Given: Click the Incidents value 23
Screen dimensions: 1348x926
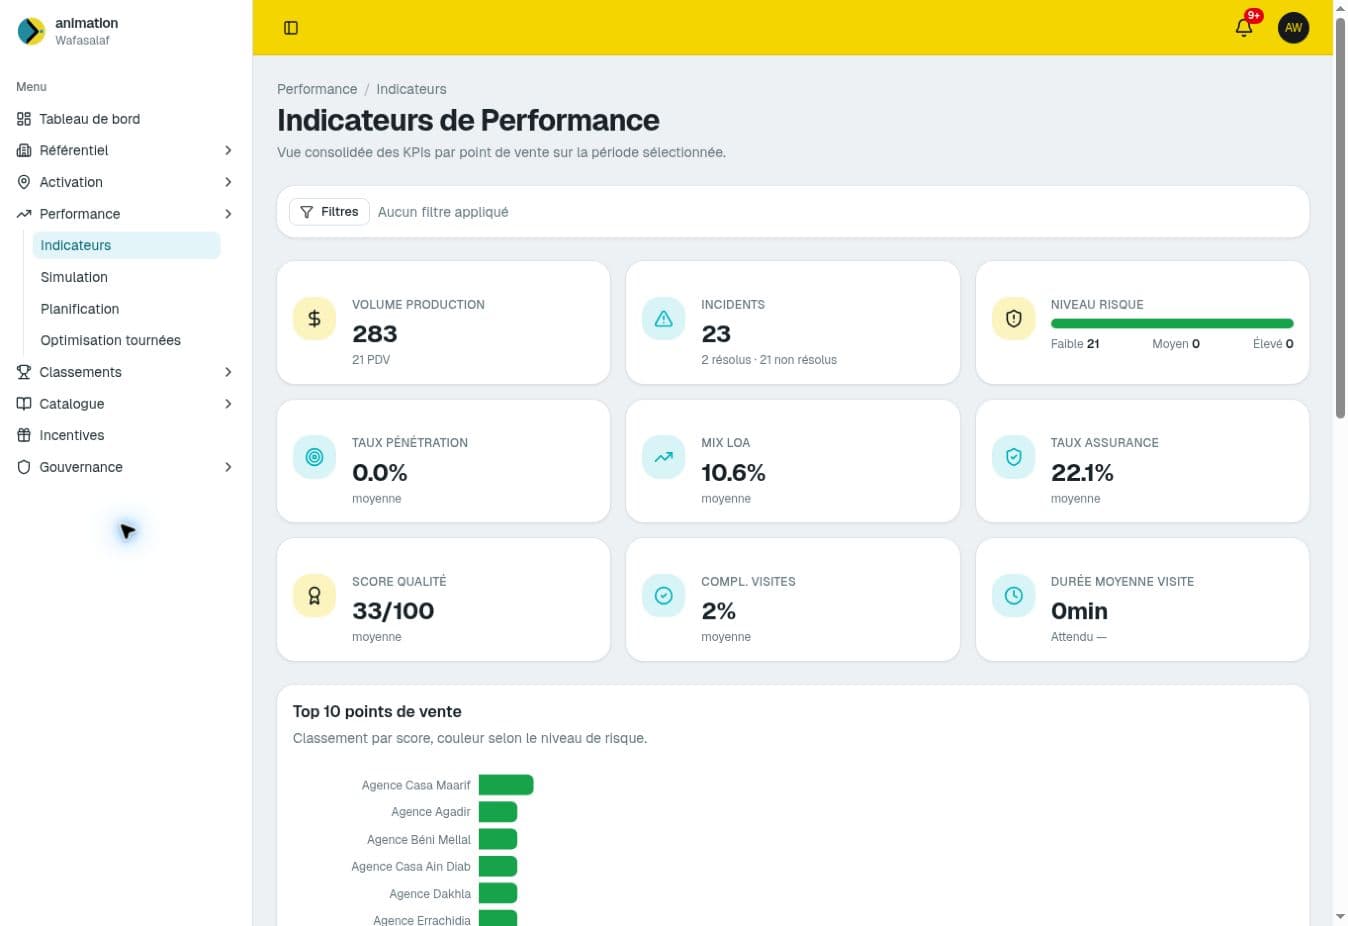Looking at the screenshot, I should 716,334.
